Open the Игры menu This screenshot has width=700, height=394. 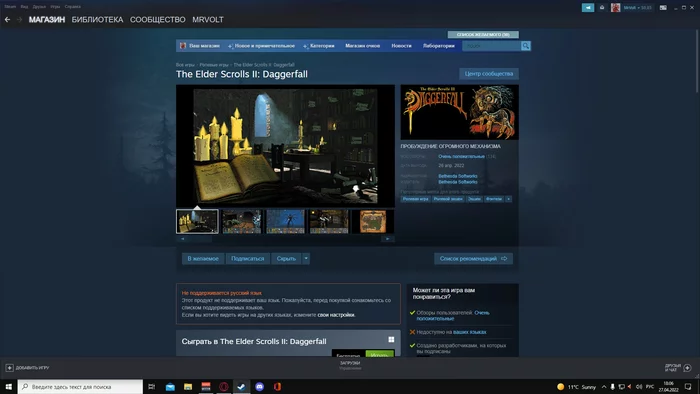(x=55, y=7)
